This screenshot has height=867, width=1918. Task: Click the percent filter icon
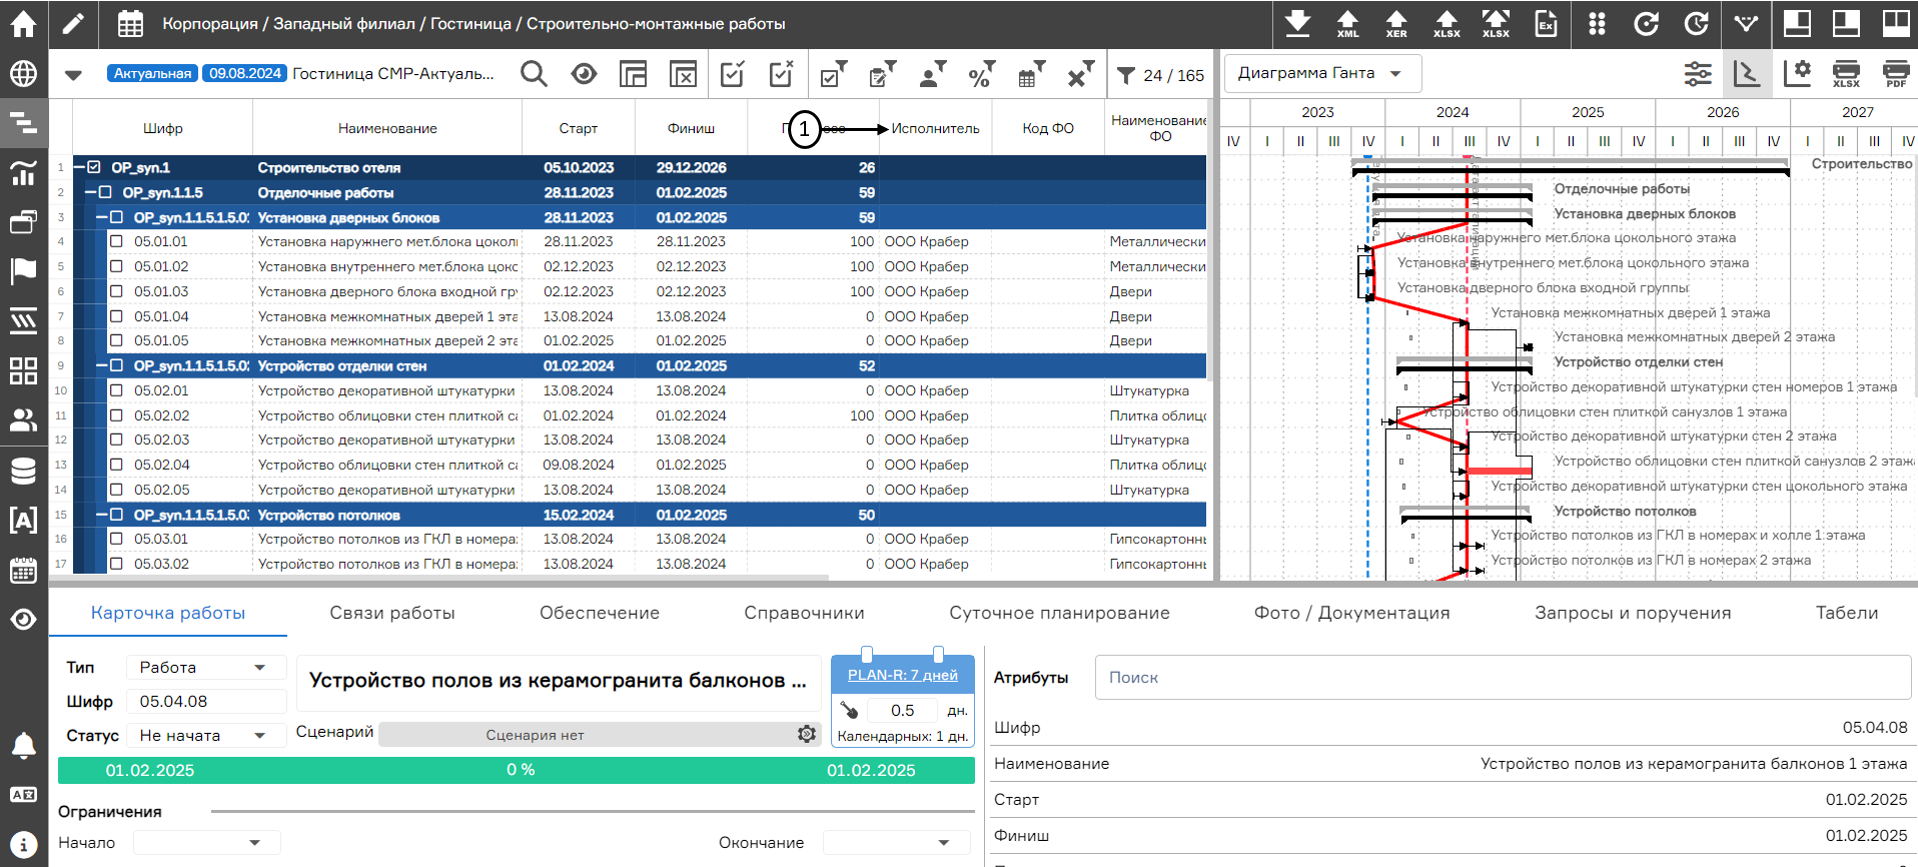(981, 74)
